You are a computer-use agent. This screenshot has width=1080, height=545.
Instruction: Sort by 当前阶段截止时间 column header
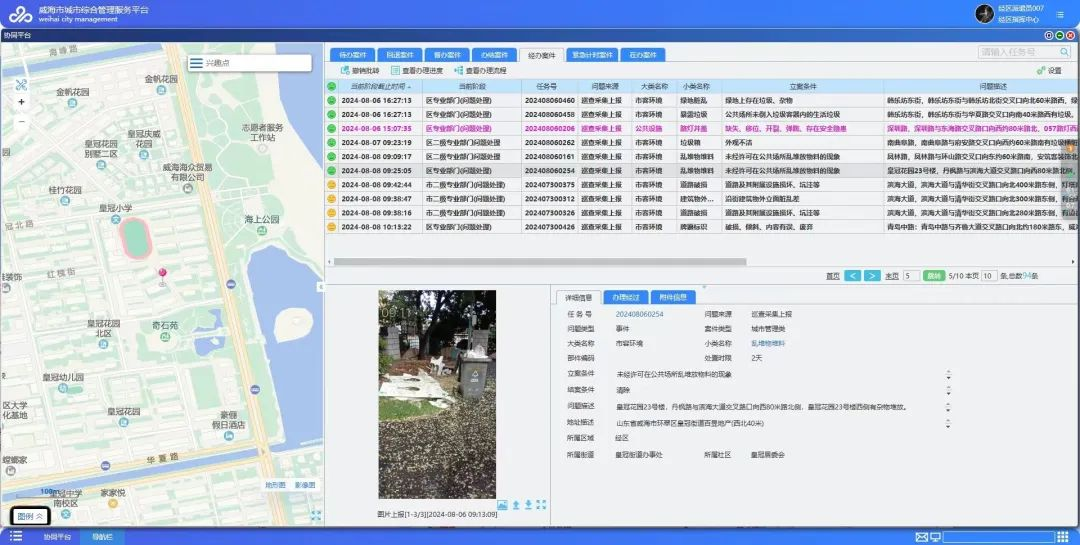(x=376, y=87)
